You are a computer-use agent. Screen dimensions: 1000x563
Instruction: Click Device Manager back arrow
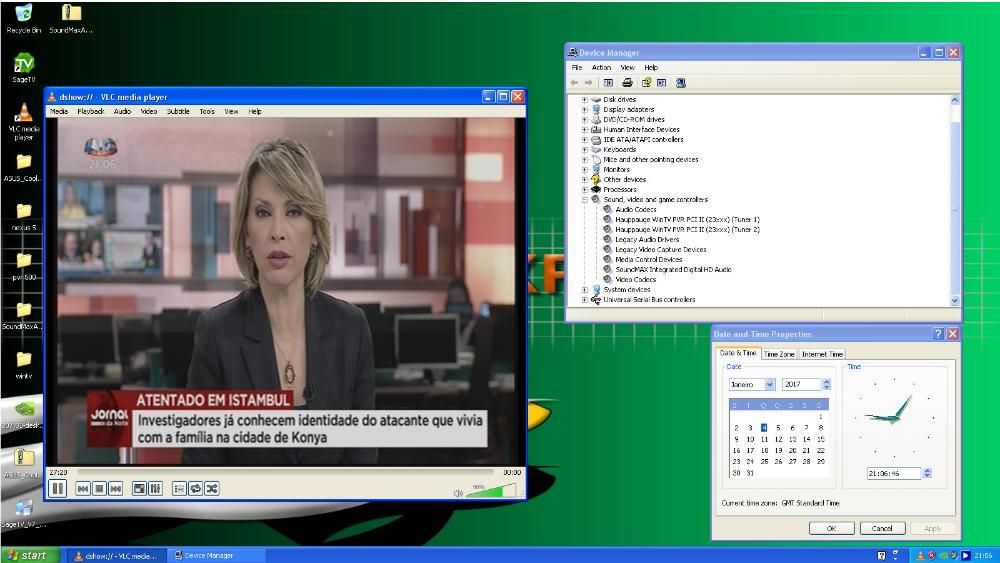[575, 83]
